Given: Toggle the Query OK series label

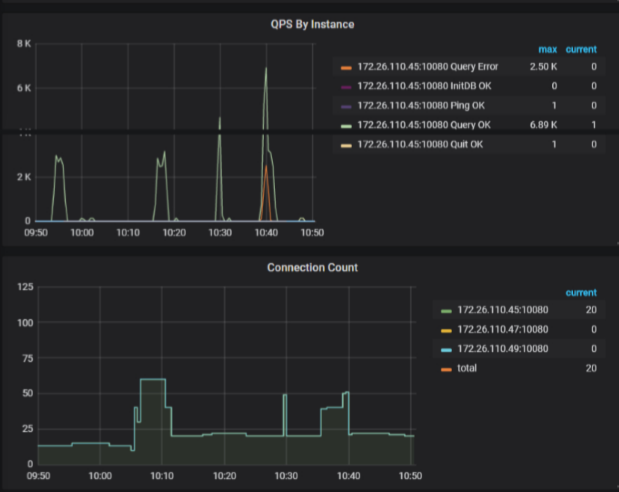Looking at the screenshot, I should 424,125.
